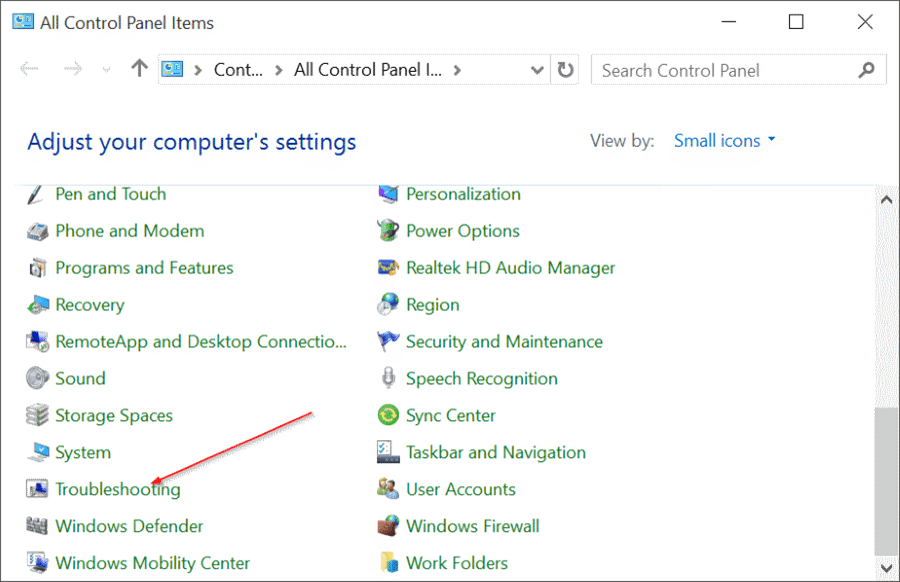The width and height of the screenshot is (900, 582).
Task: Open User Accounts link
Action: tap(461, 490)
